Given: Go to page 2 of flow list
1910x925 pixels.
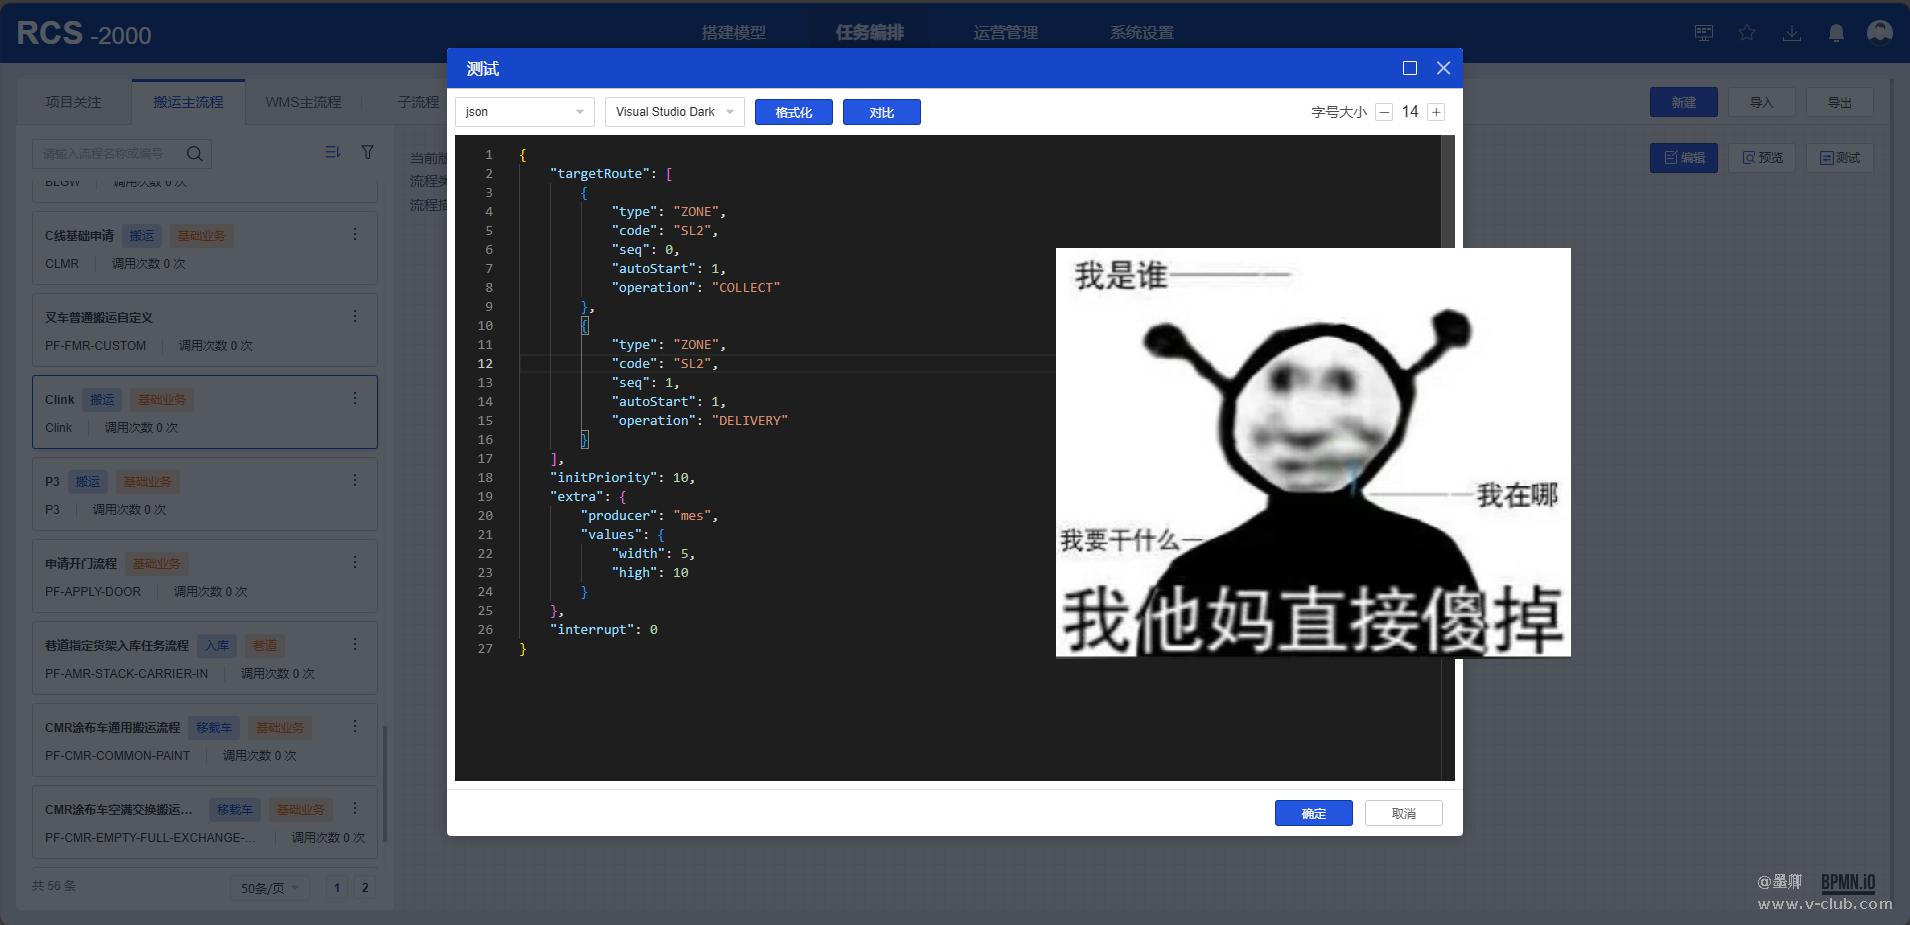Looking at the screenshot, I should coord(365,888).
